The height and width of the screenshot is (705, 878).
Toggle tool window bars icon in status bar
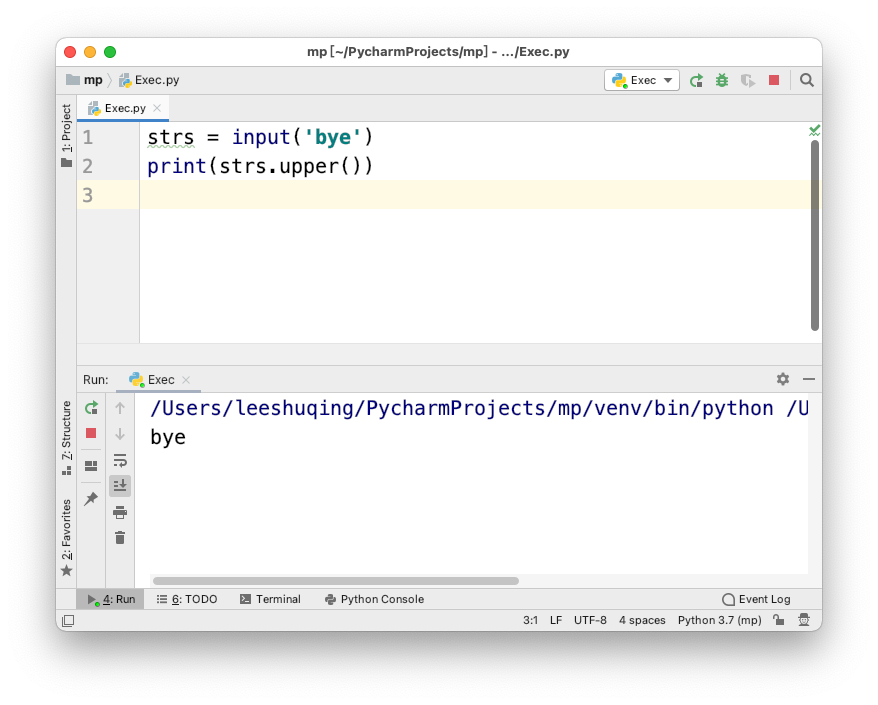[x=68, y=620]
